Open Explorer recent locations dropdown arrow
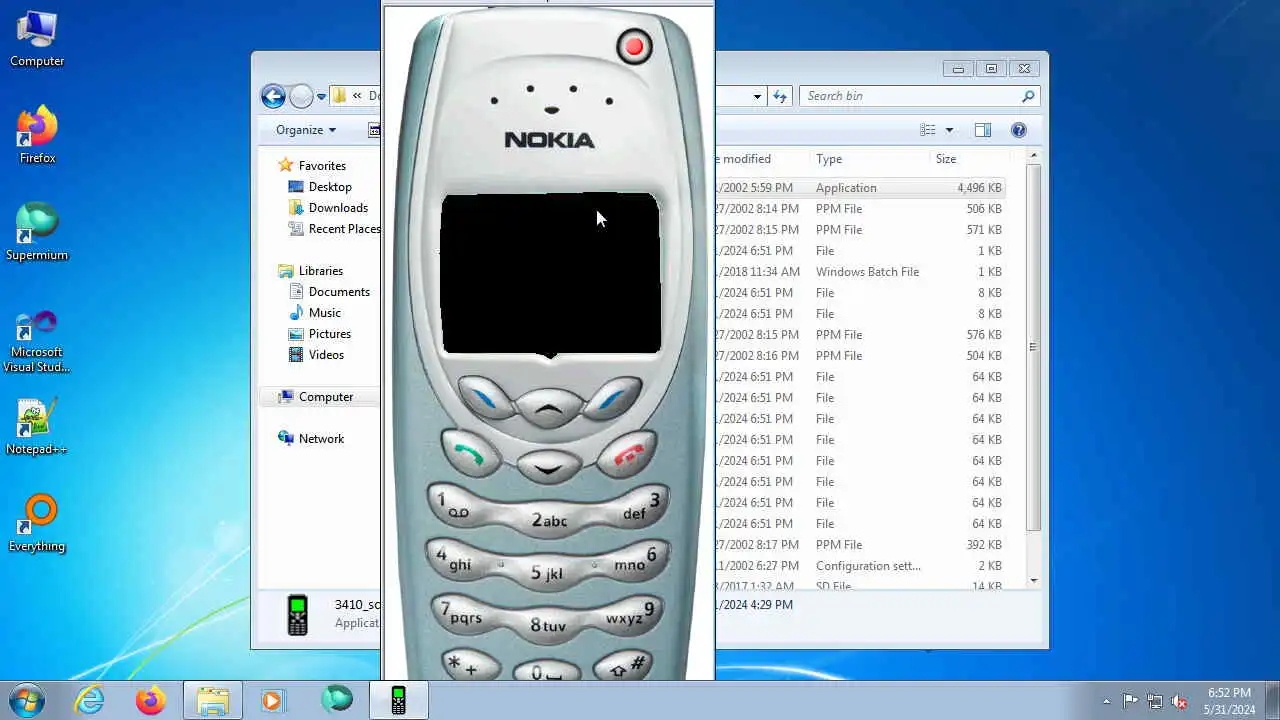The image size is (1280, 720). [321, 97]
